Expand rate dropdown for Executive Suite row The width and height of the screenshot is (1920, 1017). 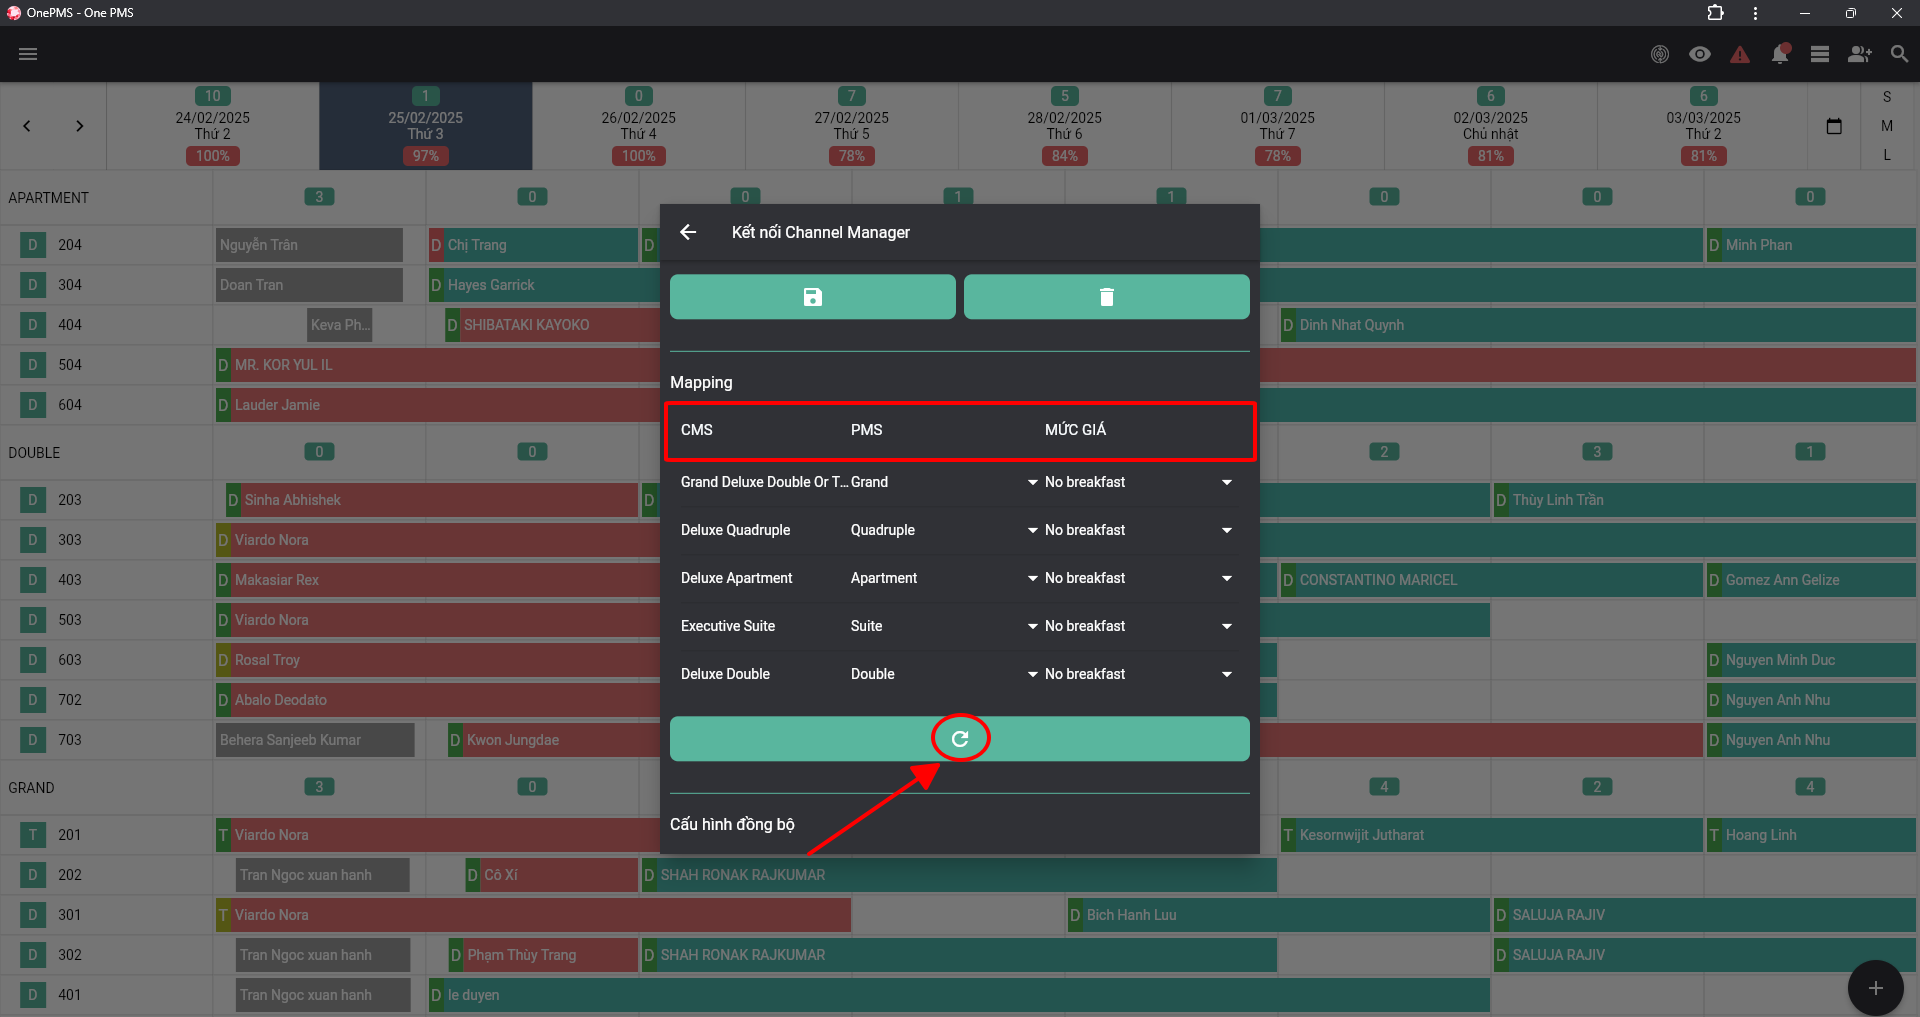[1138, 626]
